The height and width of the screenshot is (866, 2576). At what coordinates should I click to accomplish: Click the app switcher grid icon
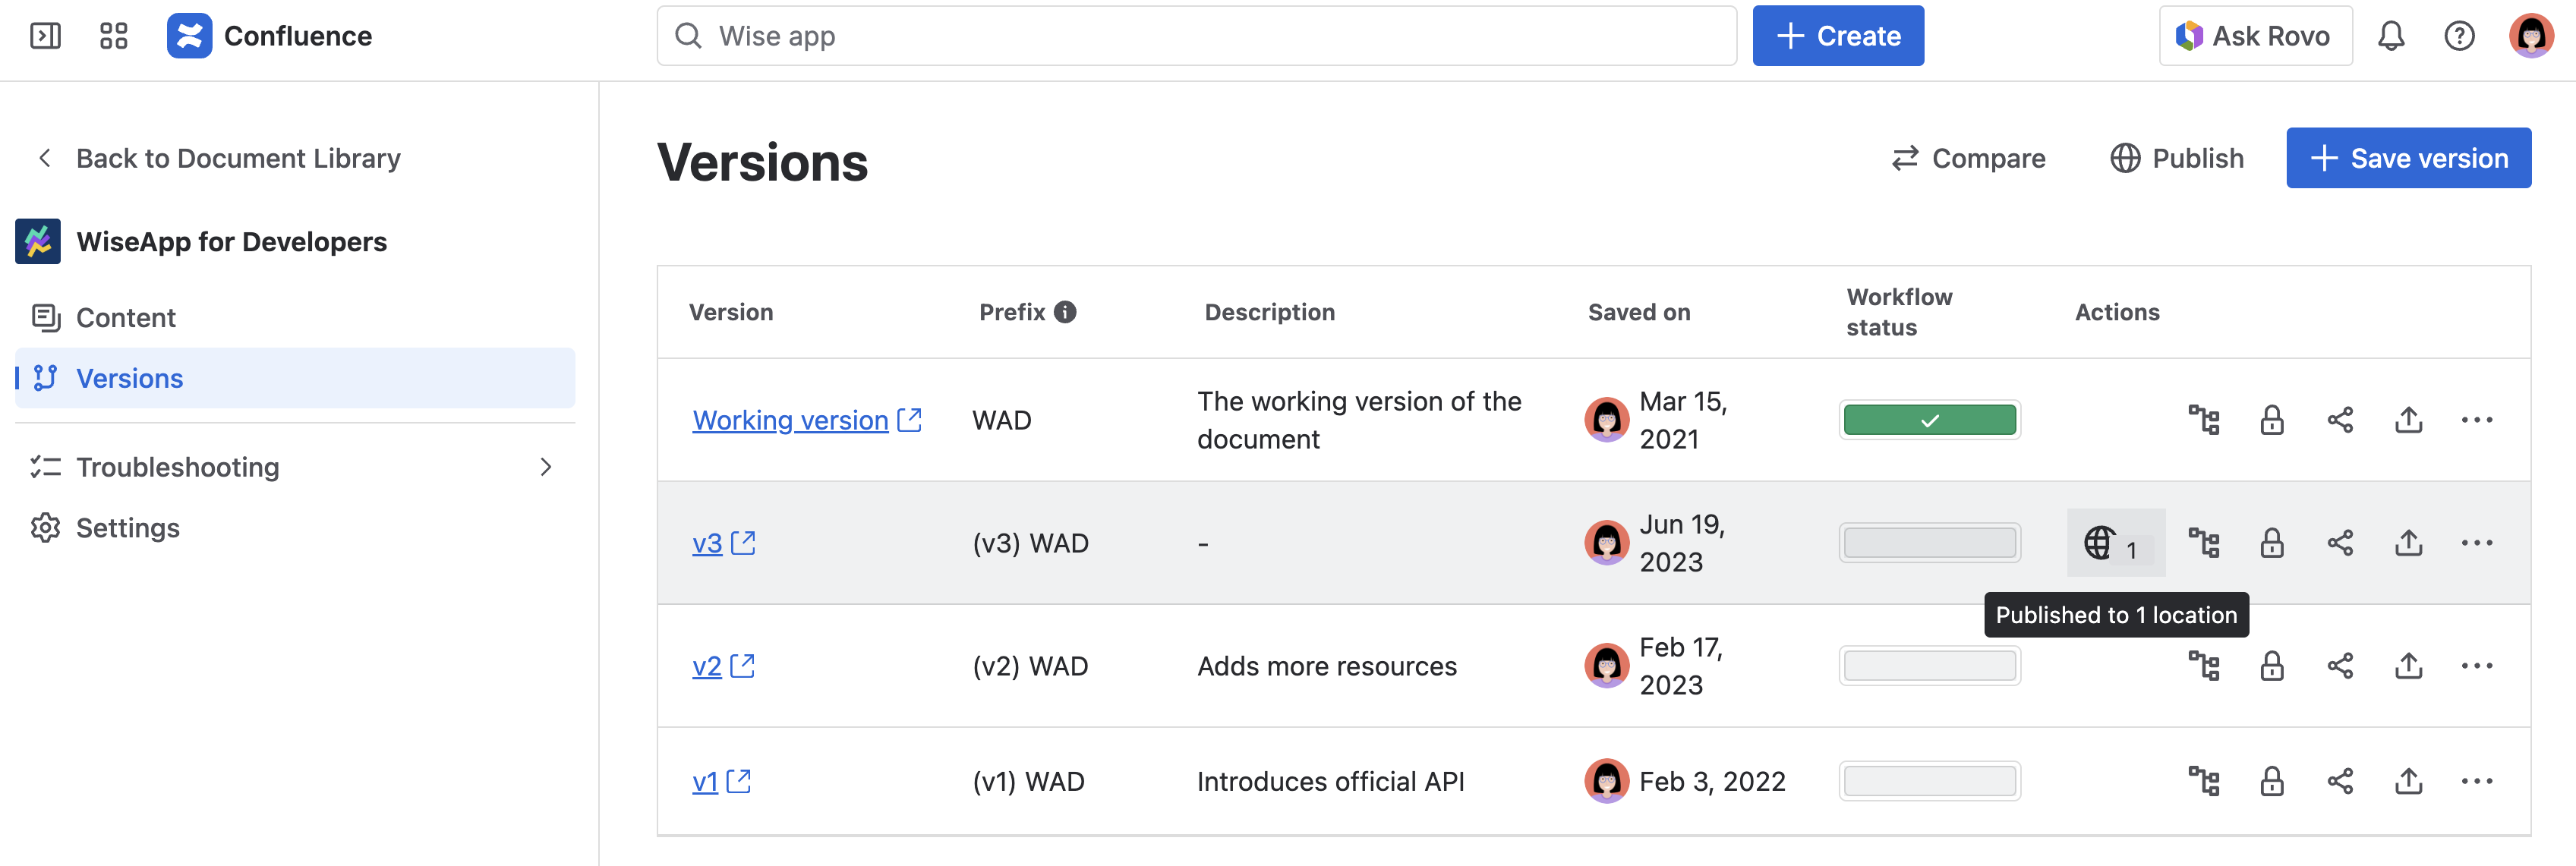point(113,35)
